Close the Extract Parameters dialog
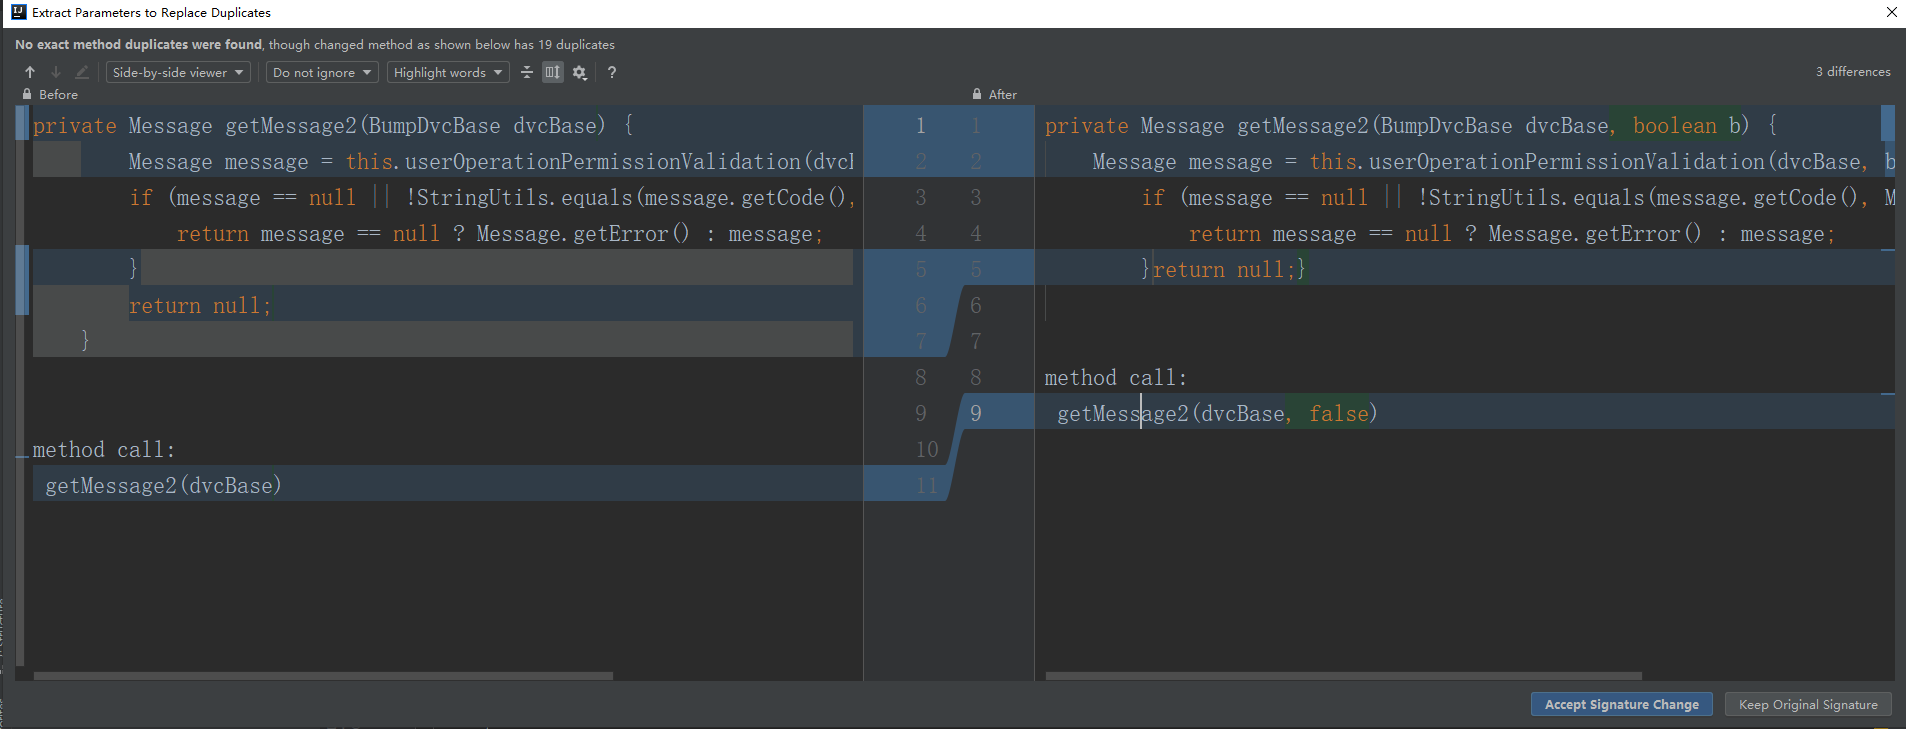Screen dimensions: 1906x729 point(1891,12)
